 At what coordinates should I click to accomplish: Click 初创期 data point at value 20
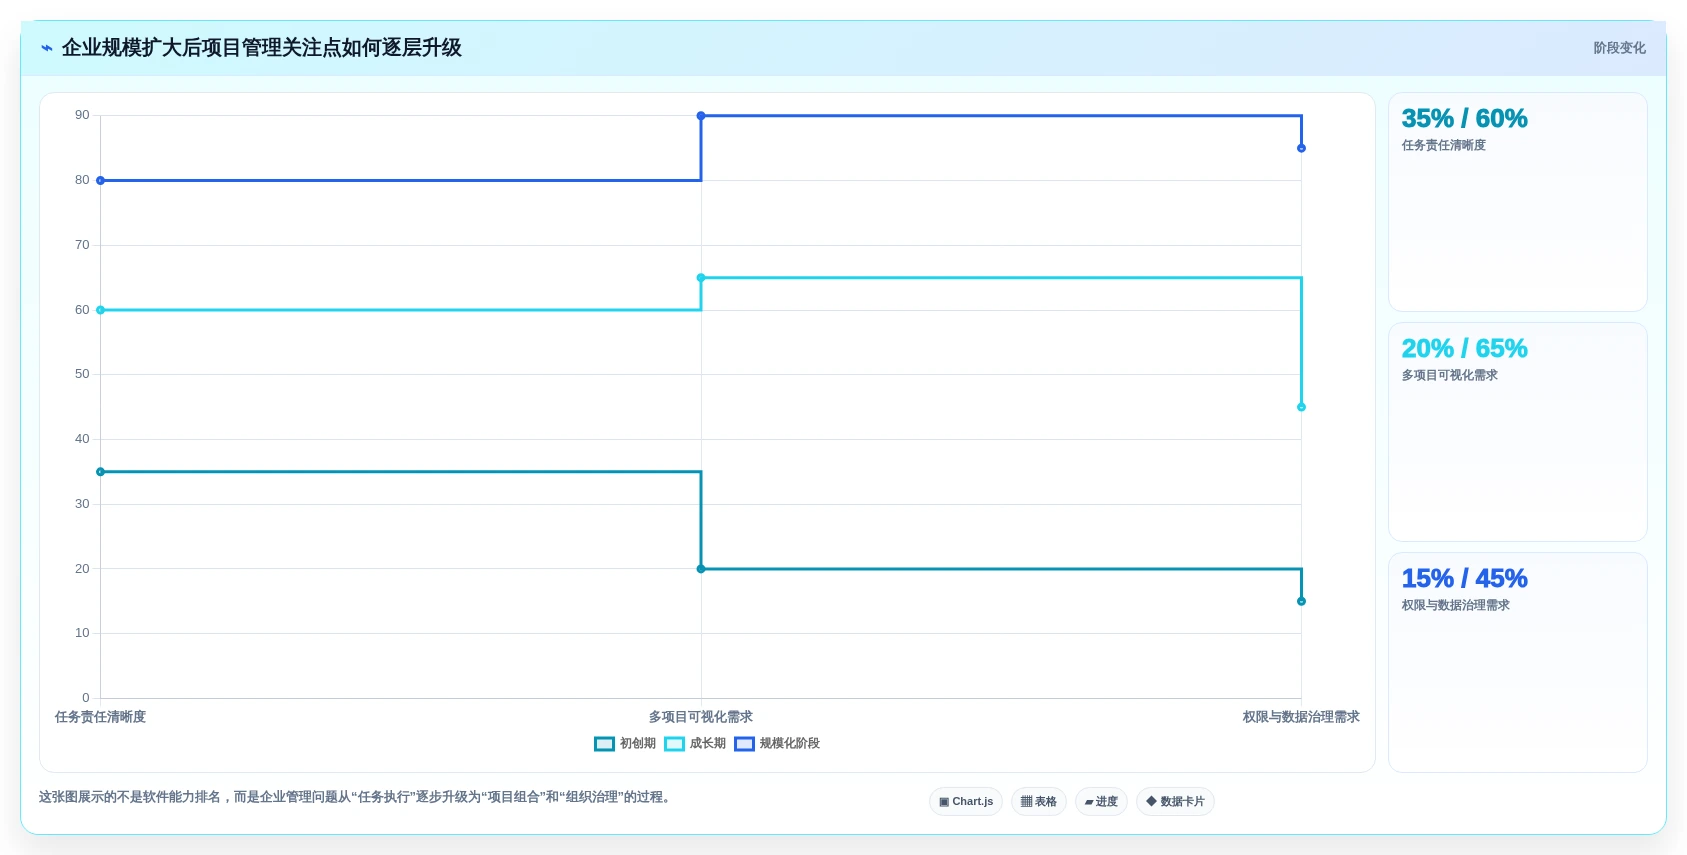pyautogui.click(x=701, y=569)
